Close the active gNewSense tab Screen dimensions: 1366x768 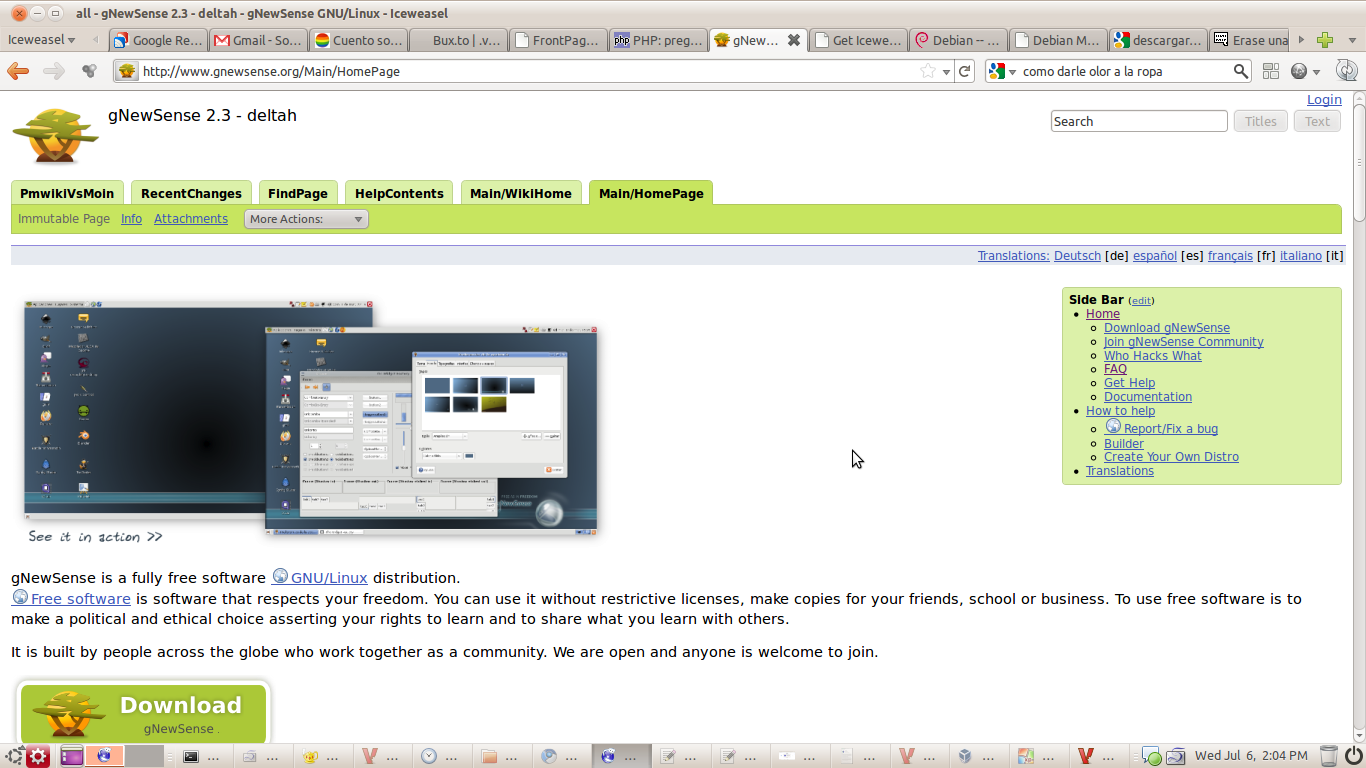793,40
